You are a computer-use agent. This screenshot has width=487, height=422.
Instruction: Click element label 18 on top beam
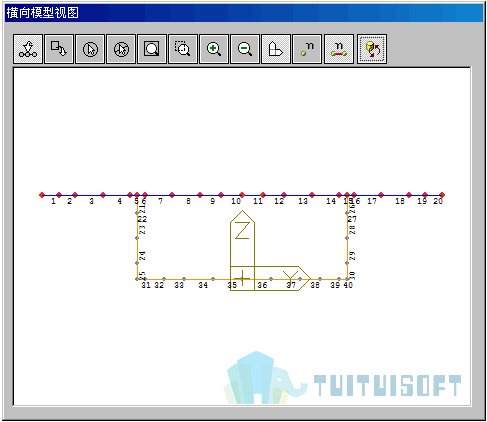[400, 201]
